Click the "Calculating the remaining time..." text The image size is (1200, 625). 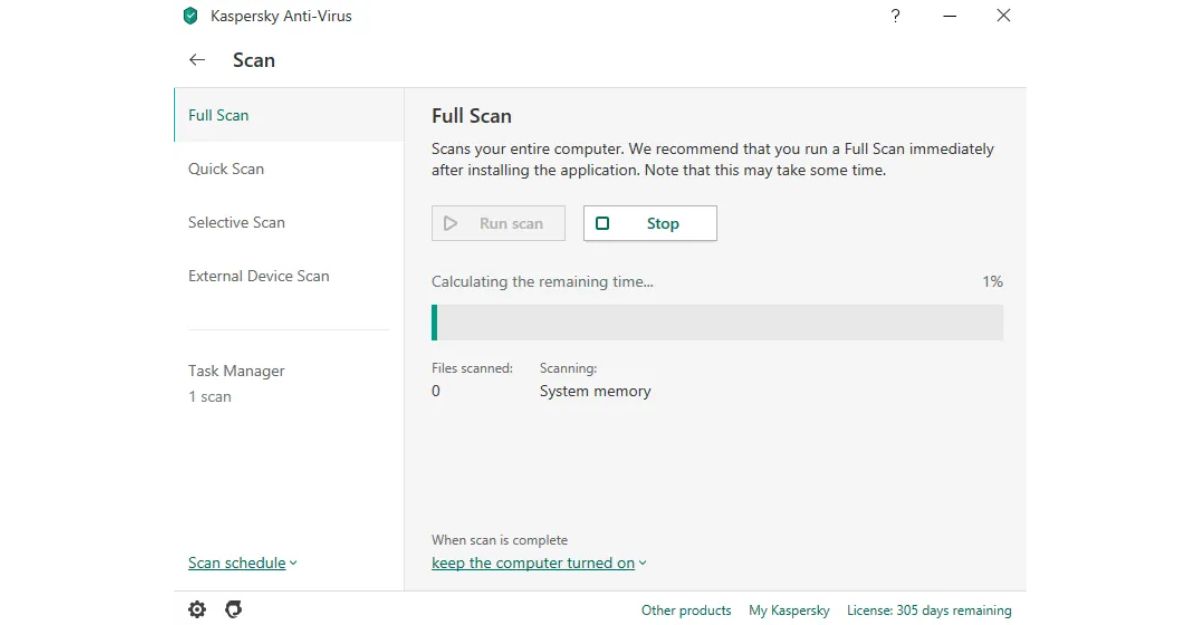[542, 282]
